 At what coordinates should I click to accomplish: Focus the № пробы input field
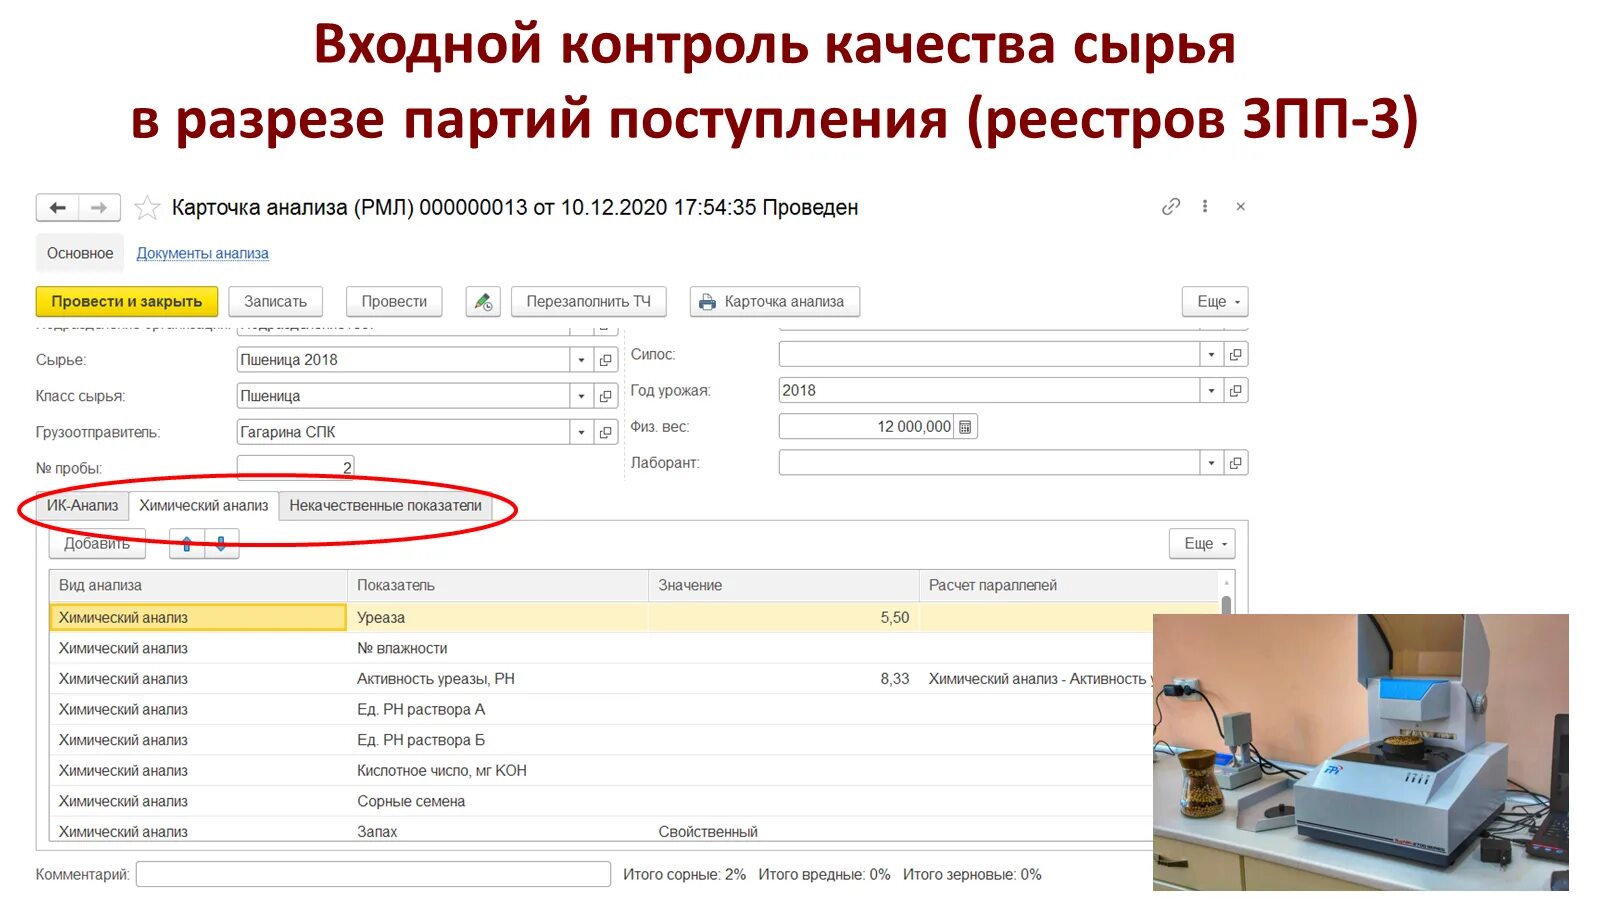coord(295,467)
